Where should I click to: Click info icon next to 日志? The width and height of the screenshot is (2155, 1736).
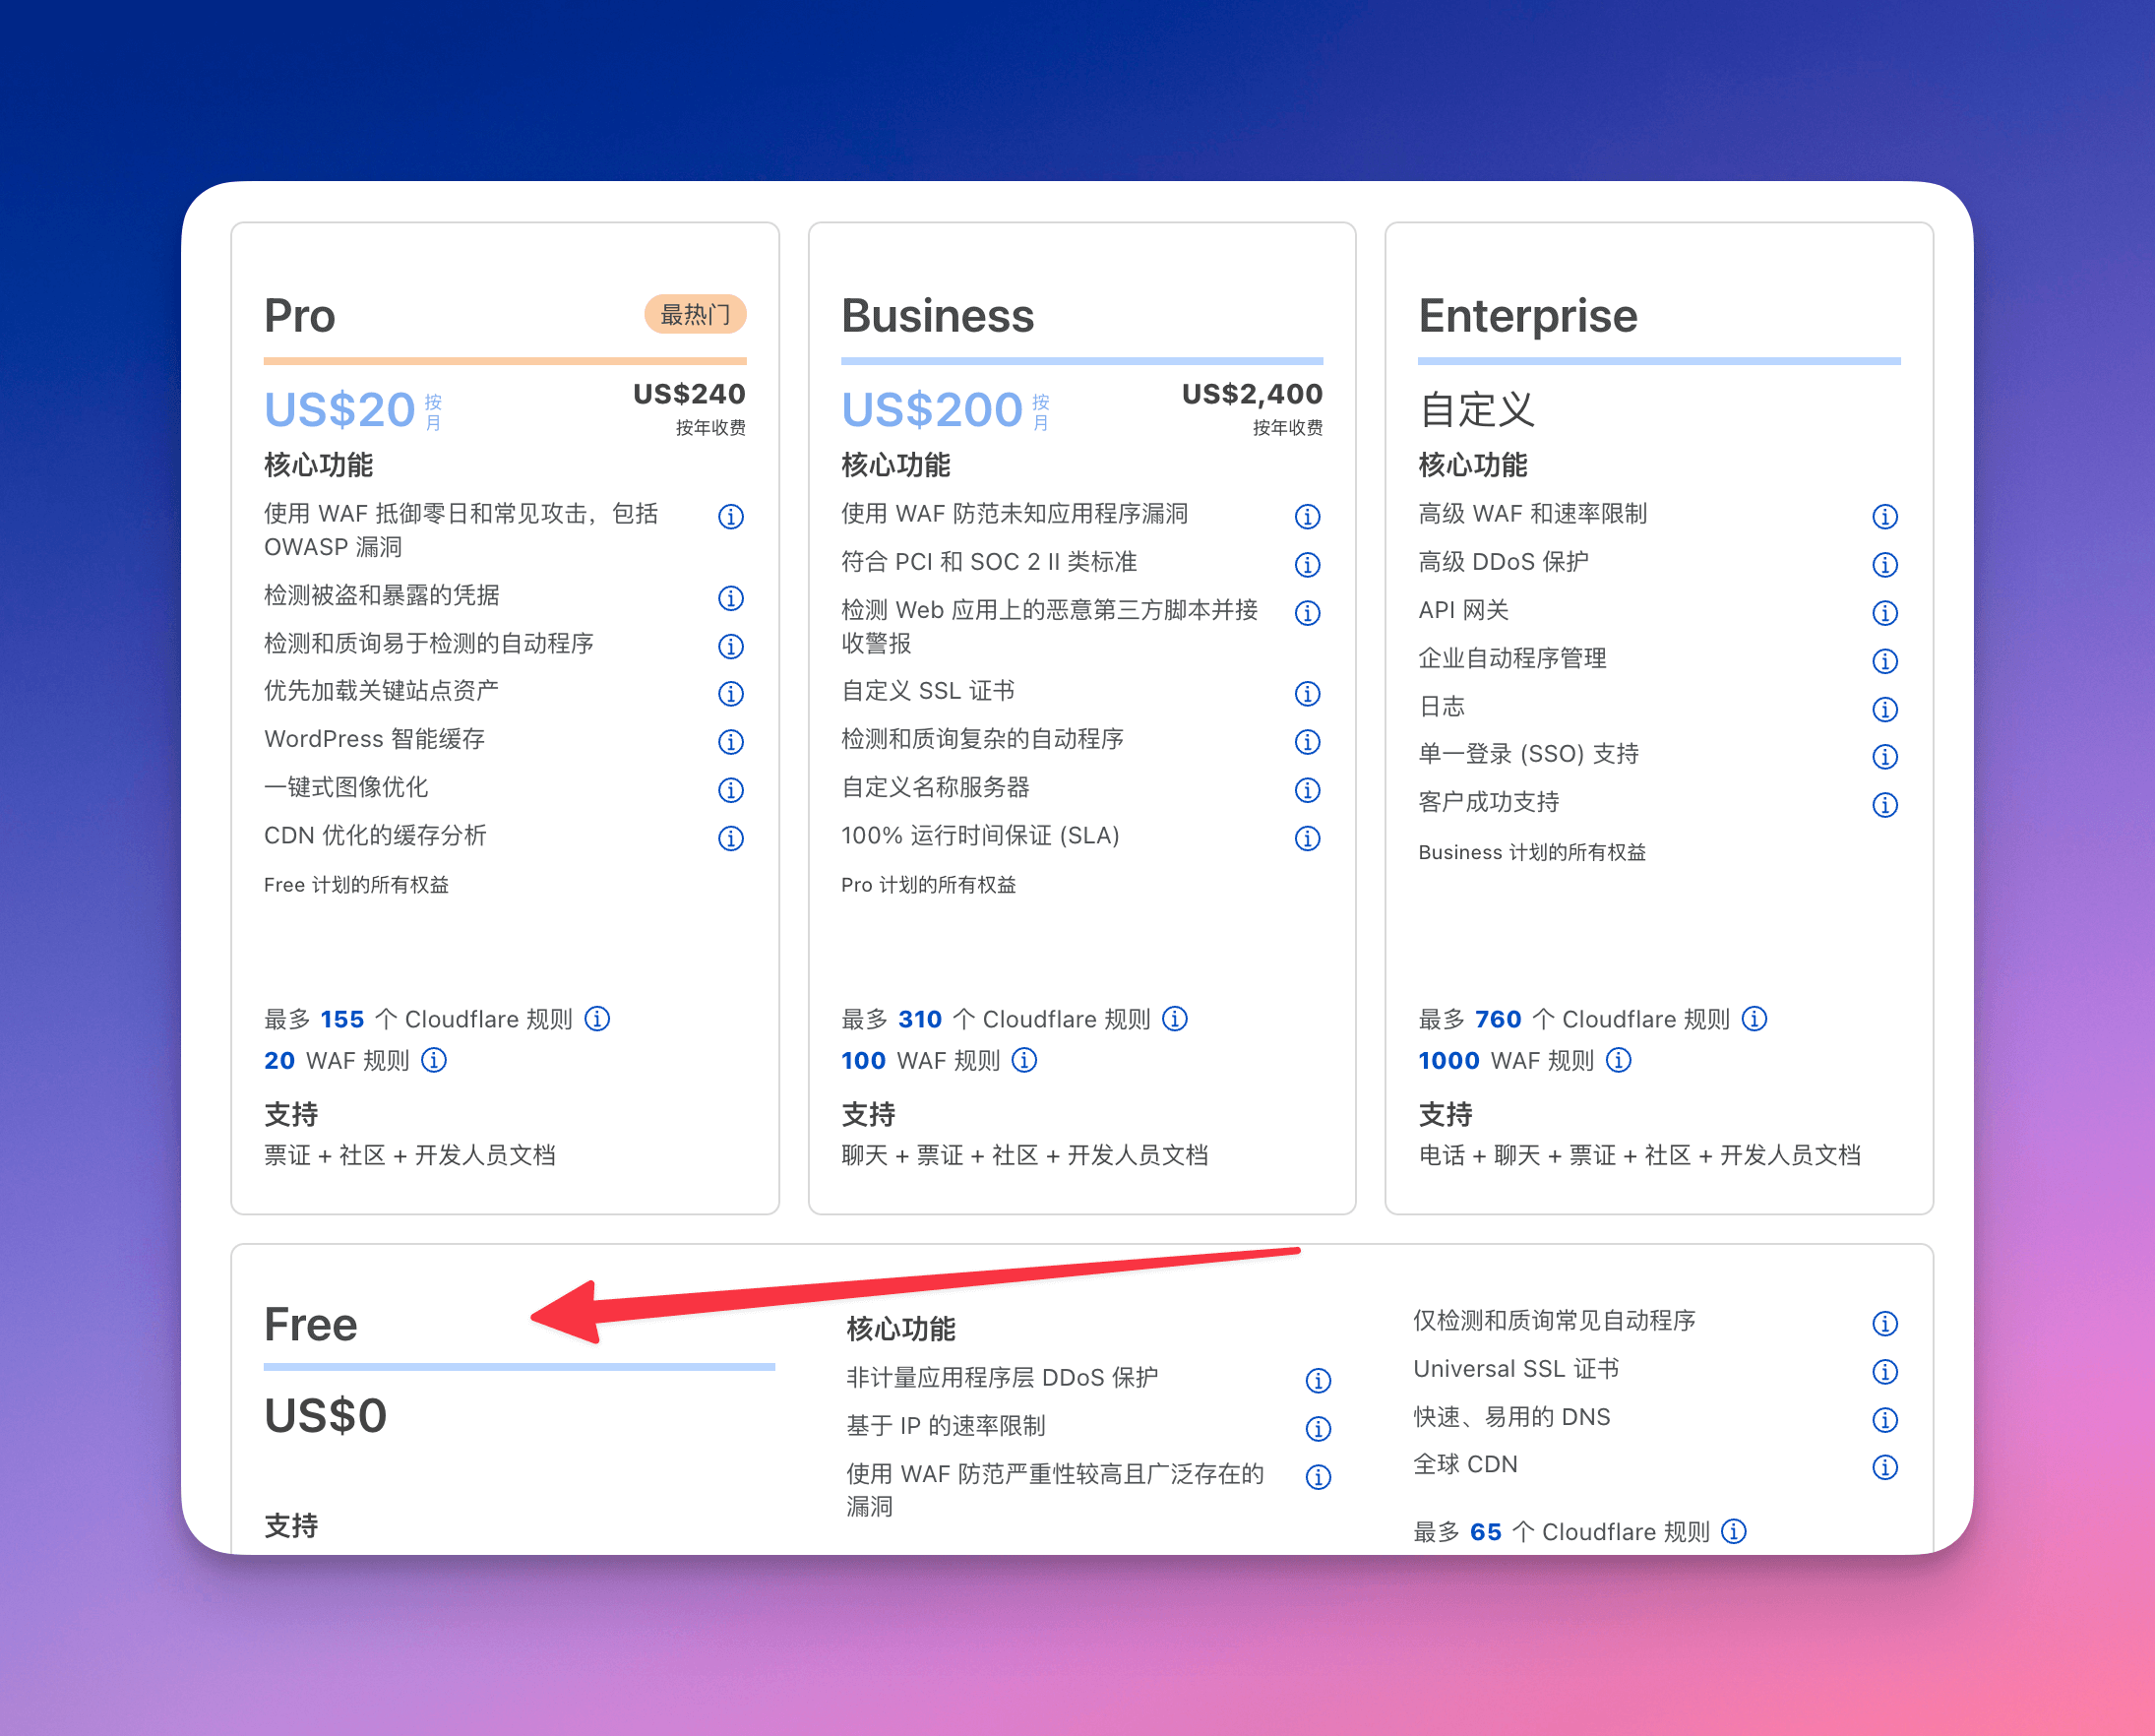pyautogui.click(x=1884, y=709)
